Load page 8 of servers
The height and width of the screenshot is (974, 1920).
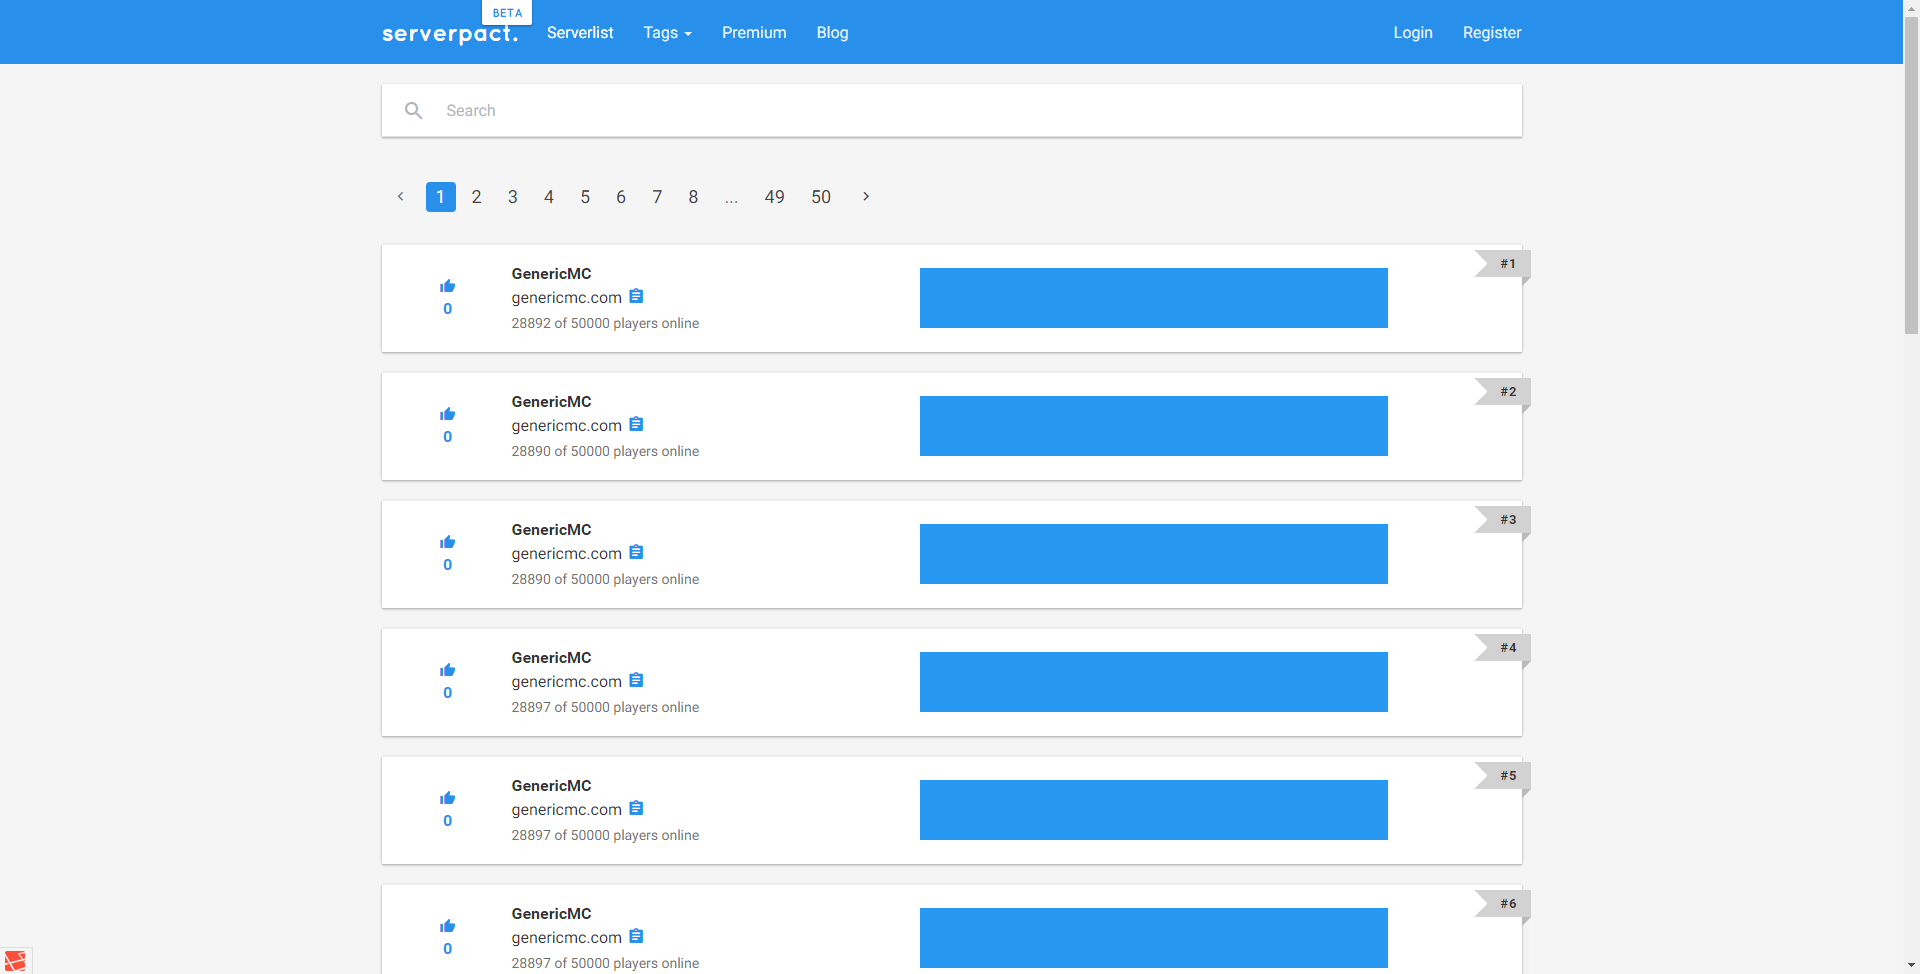pos(693,197)
